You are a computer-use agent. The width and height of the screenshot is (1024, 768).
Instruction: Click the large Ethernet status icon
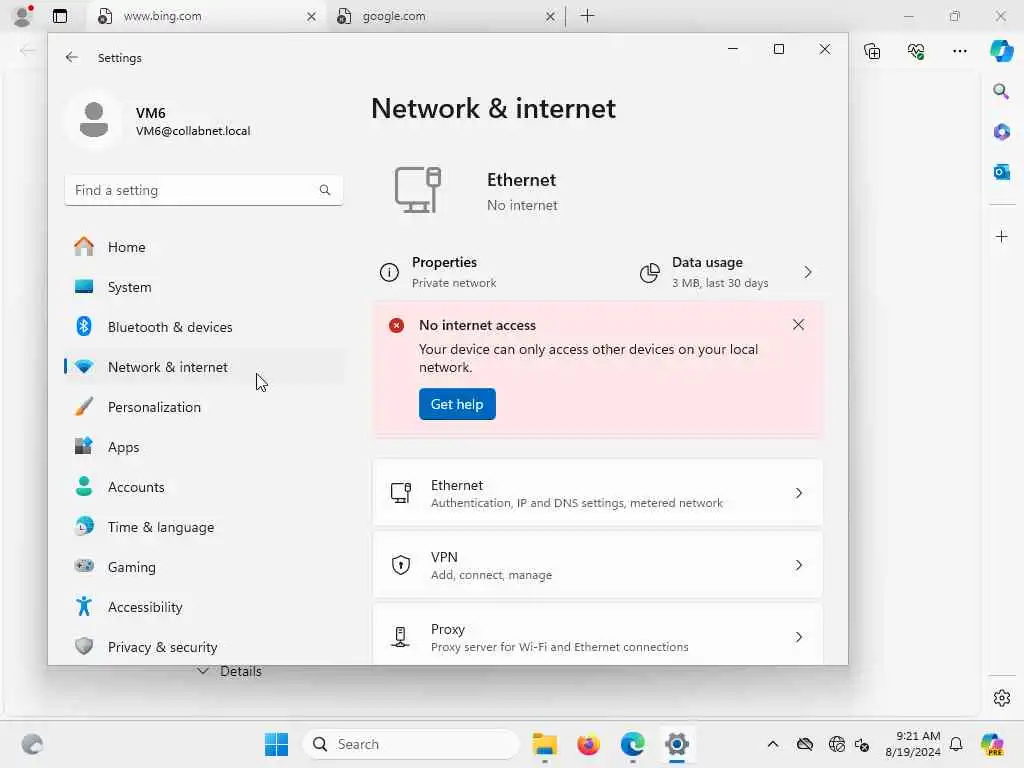[x=418, y=190]
